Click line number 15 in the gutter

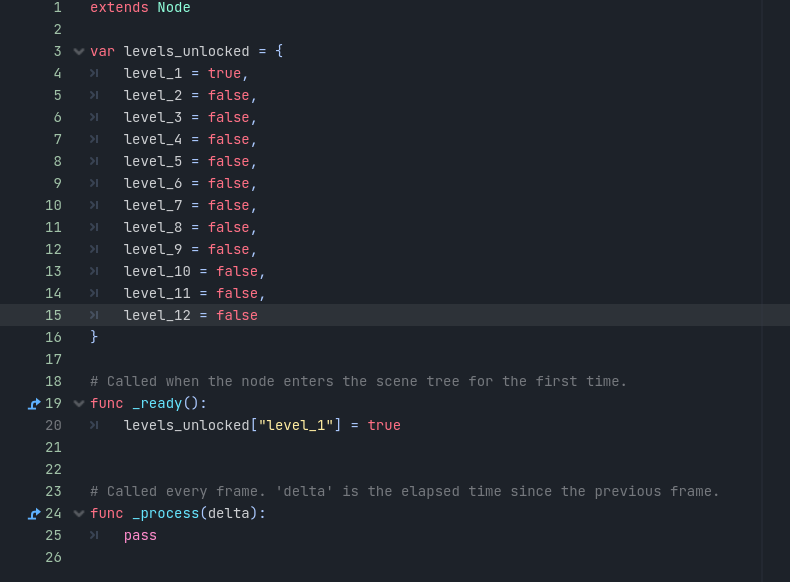(53, 315)
